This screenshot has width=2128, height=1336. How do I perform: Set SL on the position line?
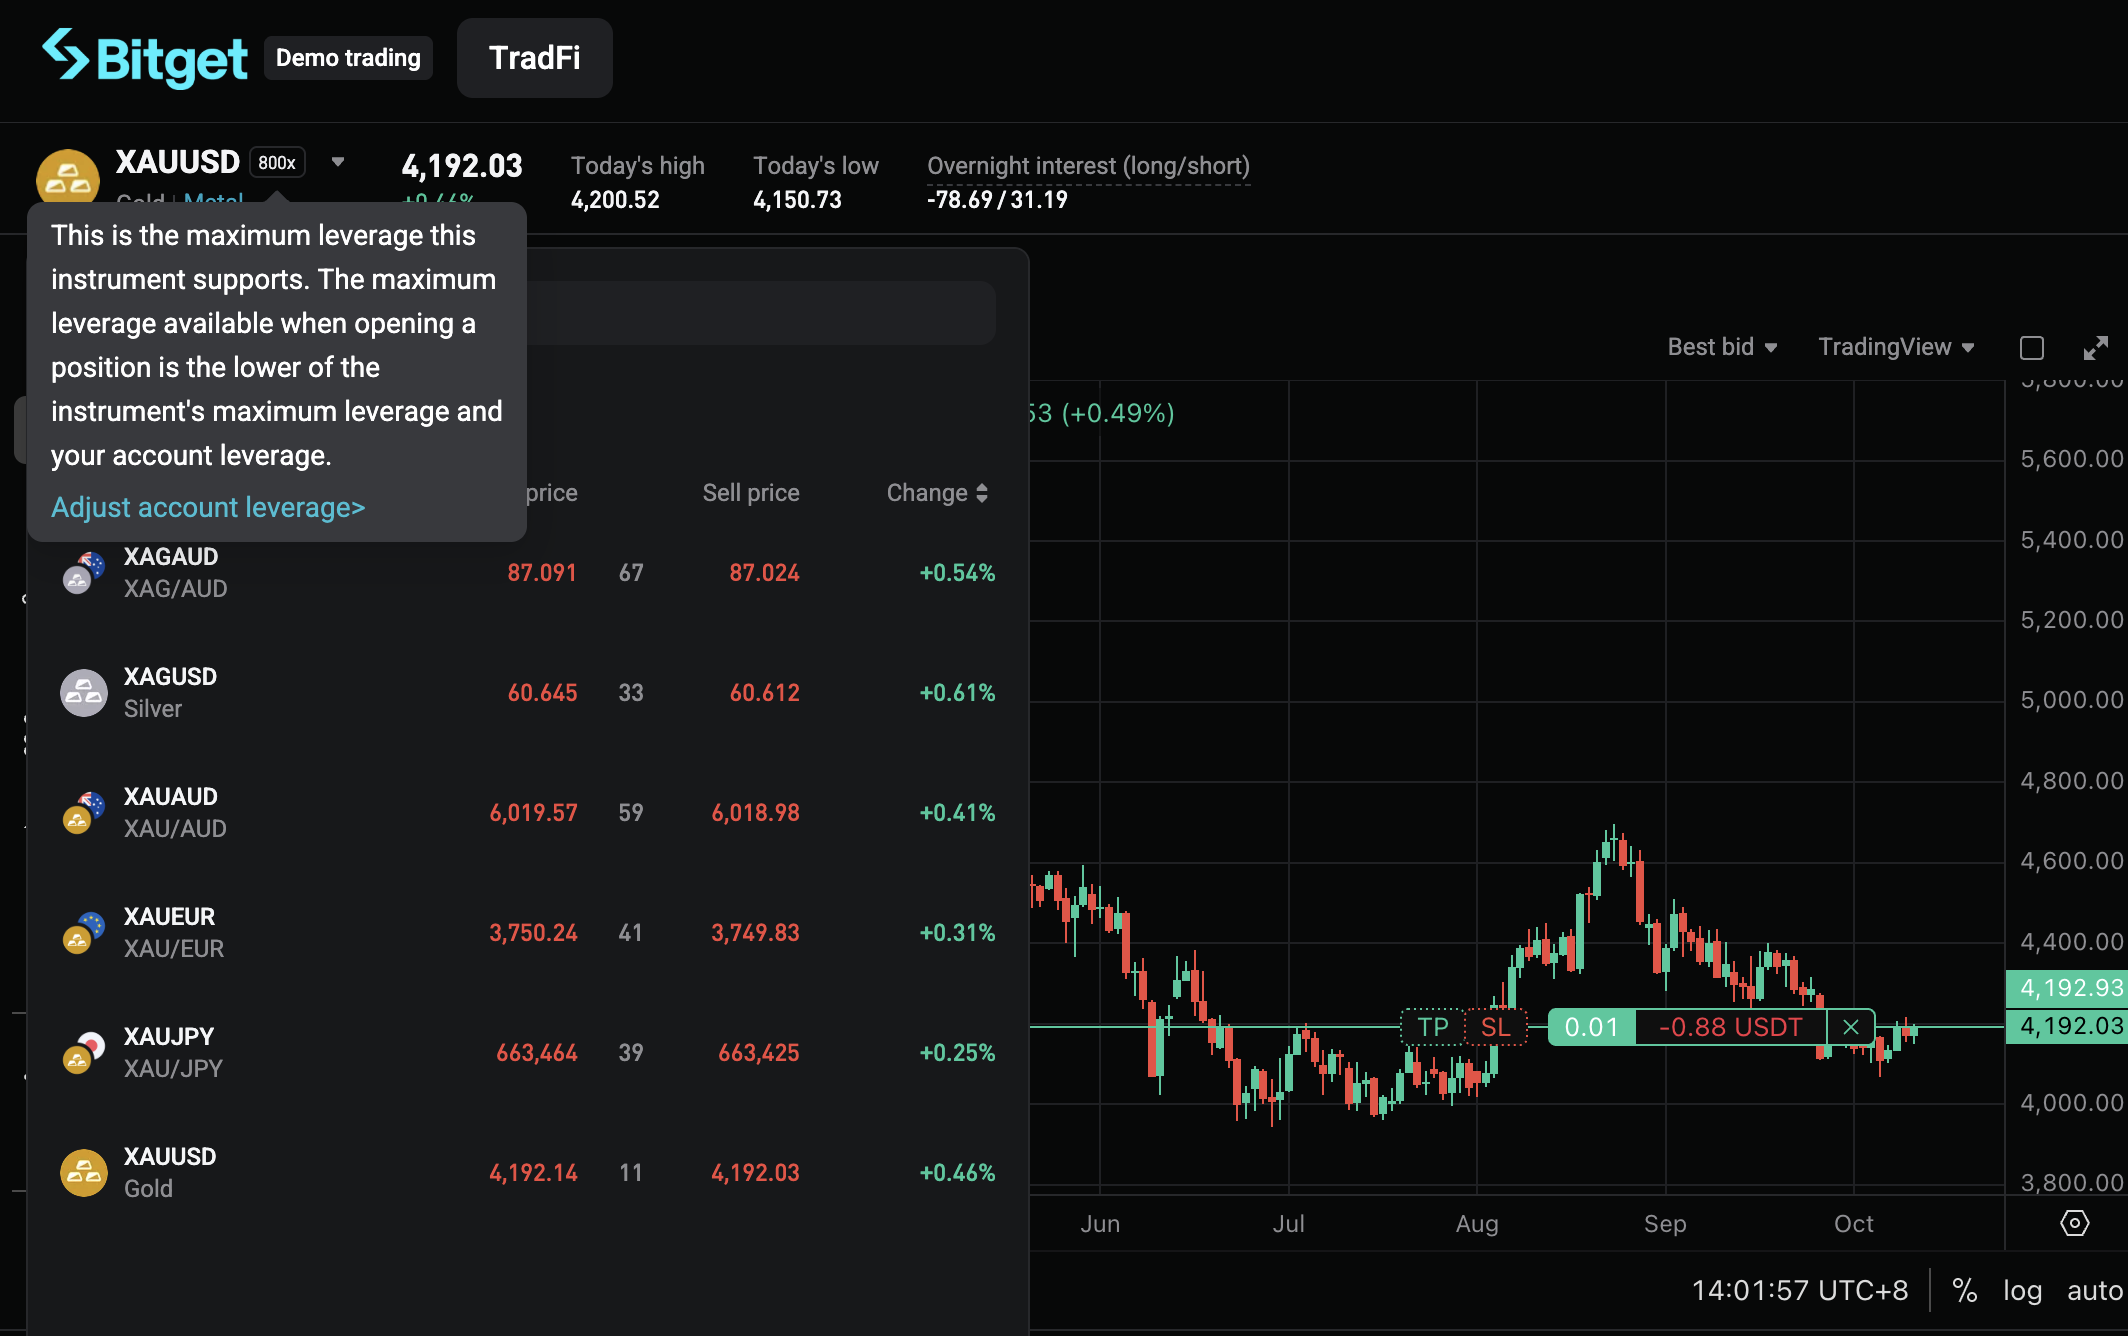(x=1496, y=1027)
